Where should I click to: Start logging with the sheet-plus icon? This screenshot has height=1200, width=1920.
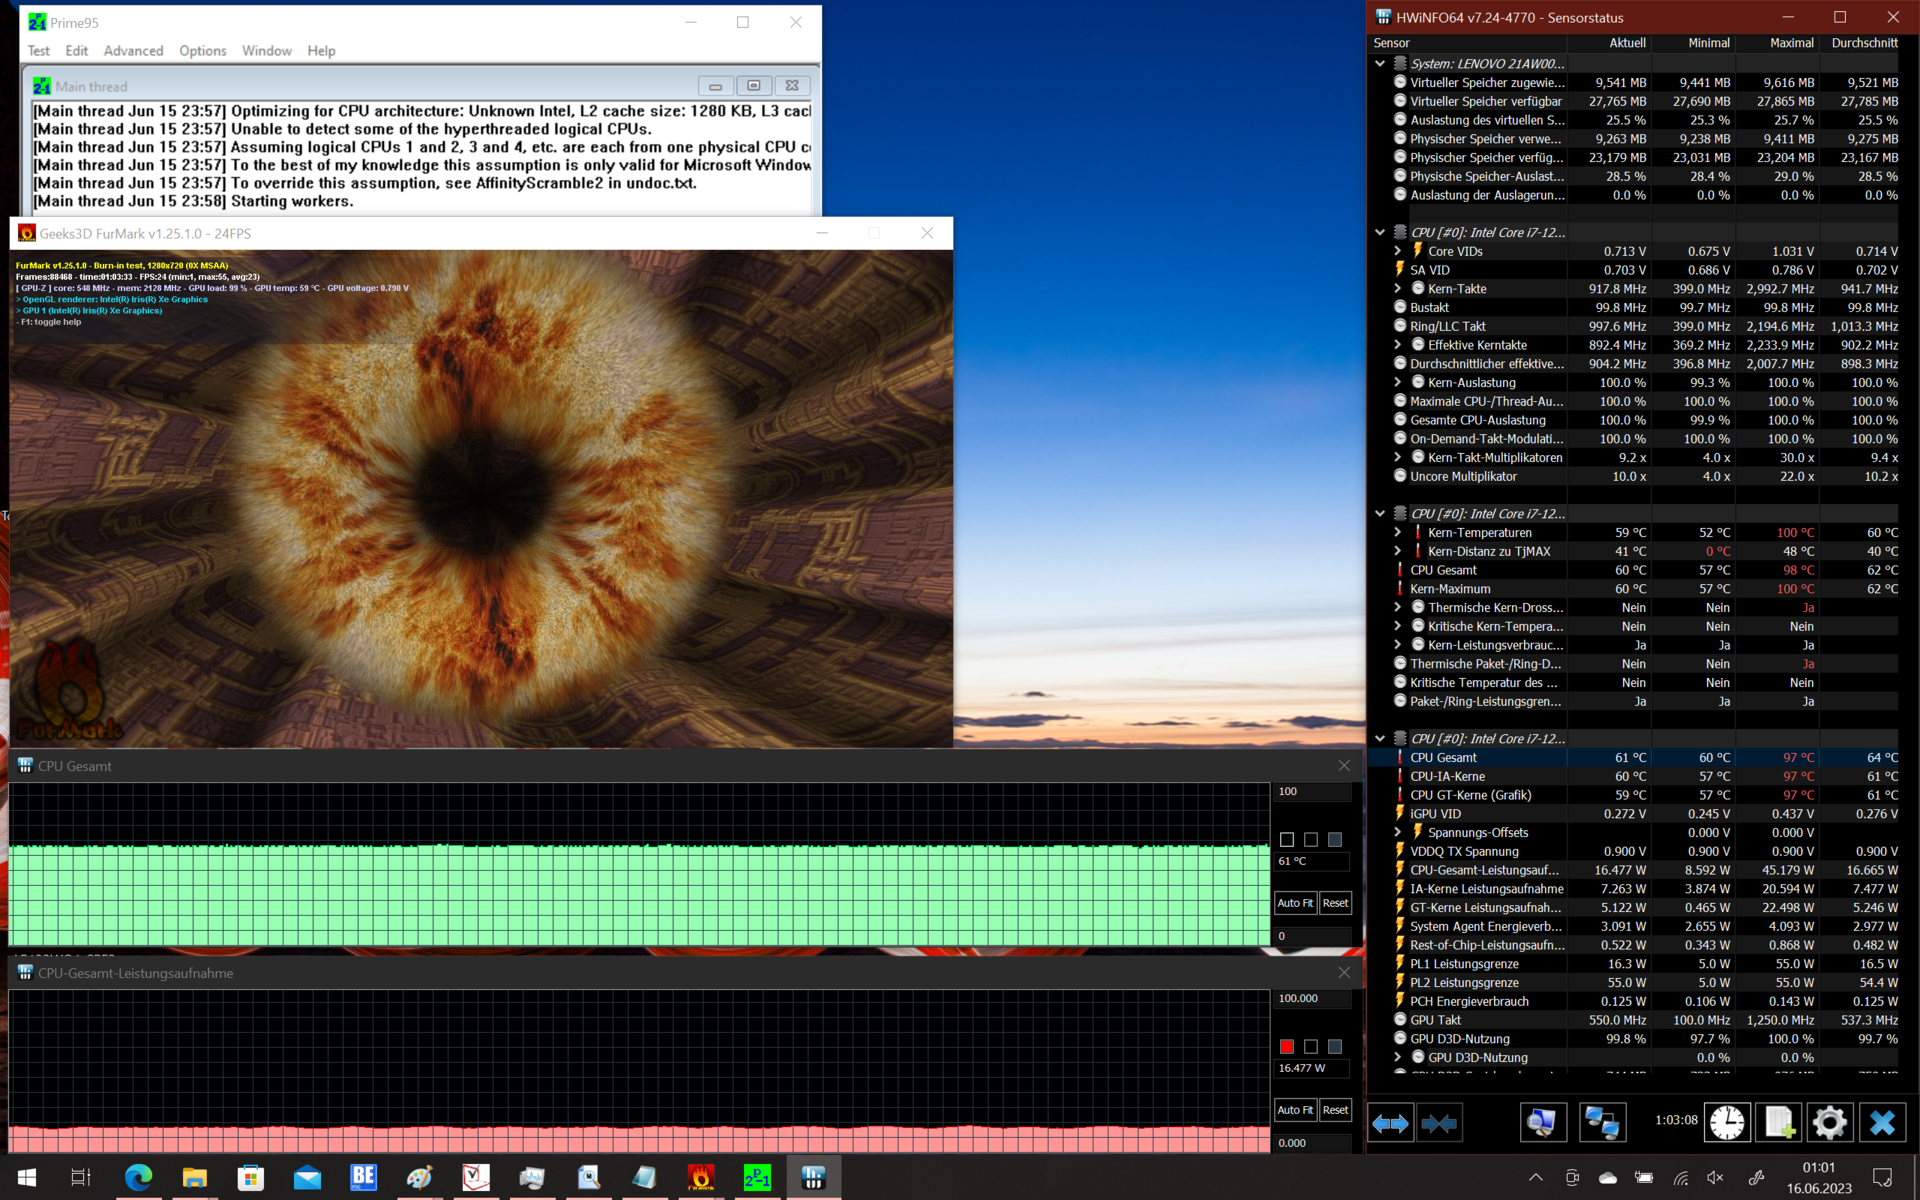tap(1779, 1123)
